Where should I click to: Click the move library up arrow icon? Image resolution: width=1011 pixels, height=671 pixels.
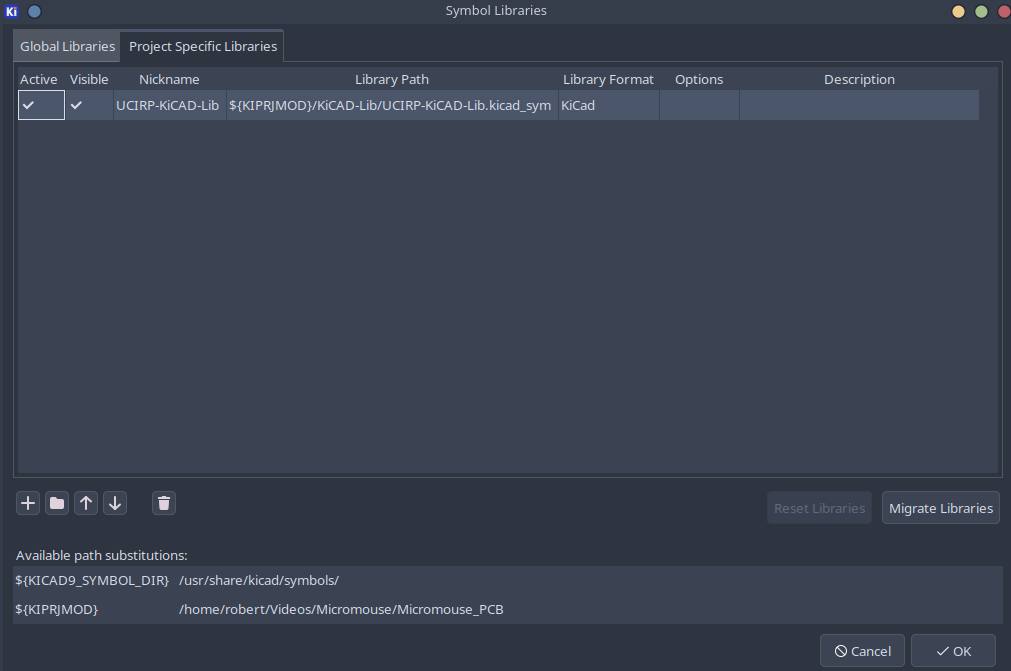85,503
